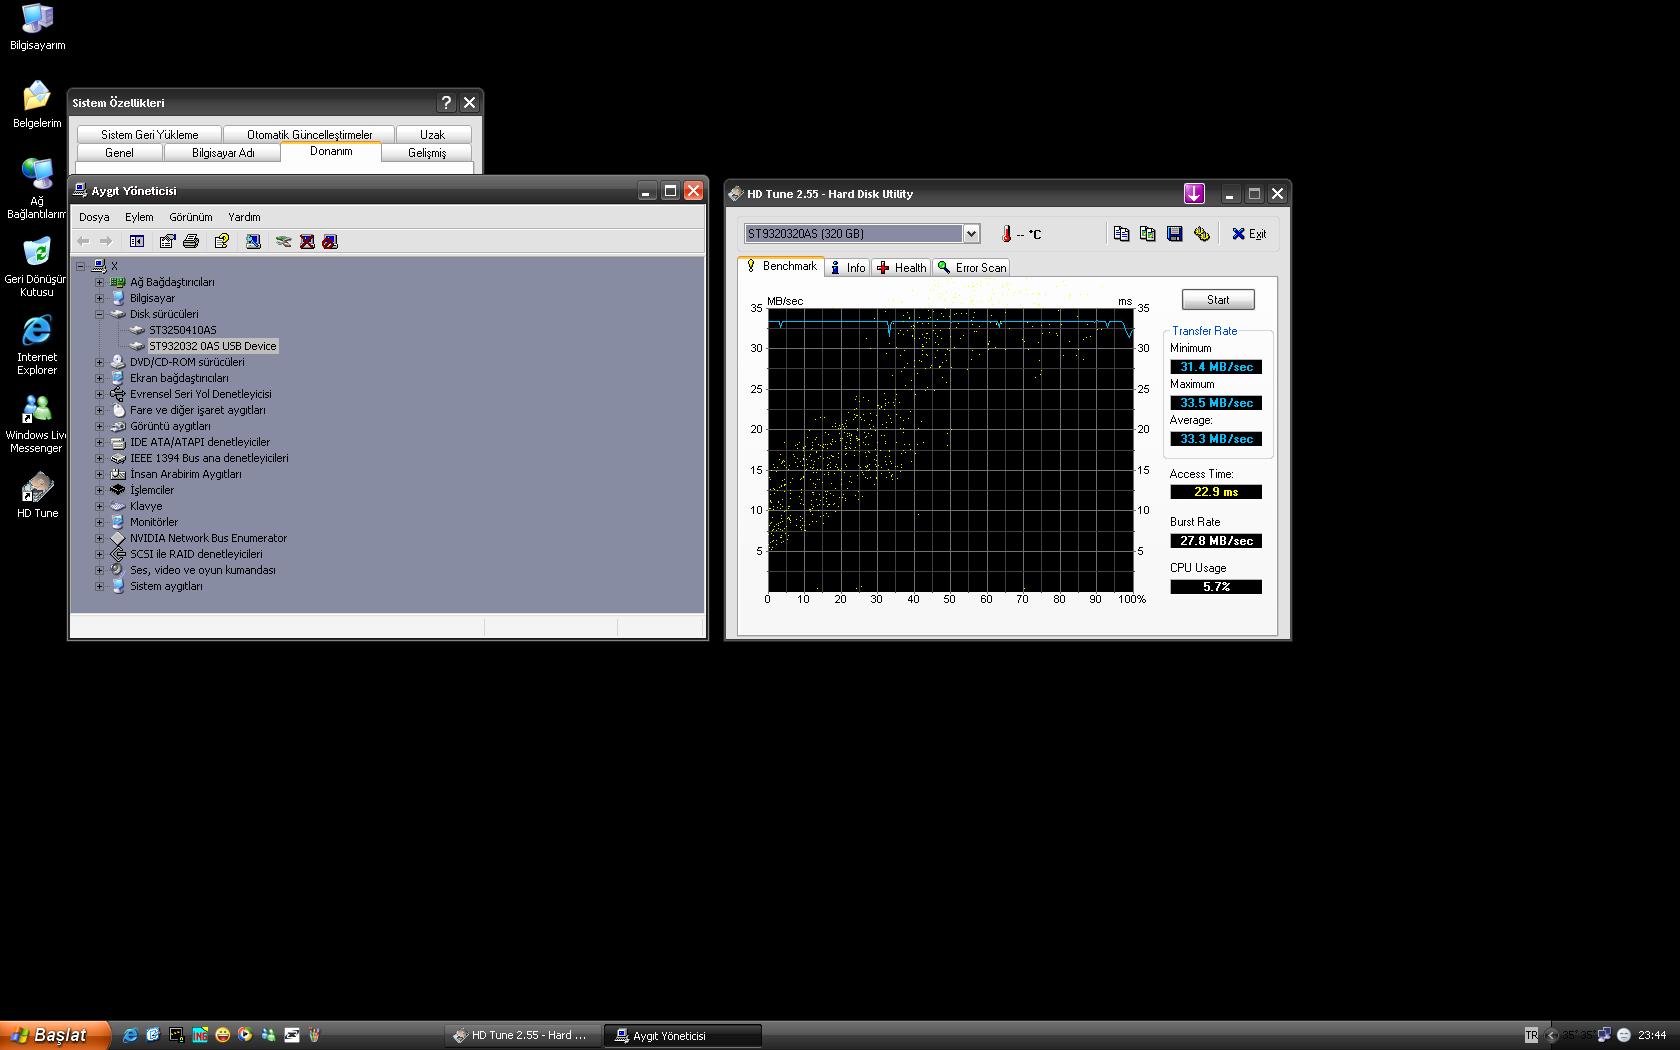The image size is (1680, 1050).
Task: Expand the Ağ Bağdaştırıcıları node
Action: [99, 282]
